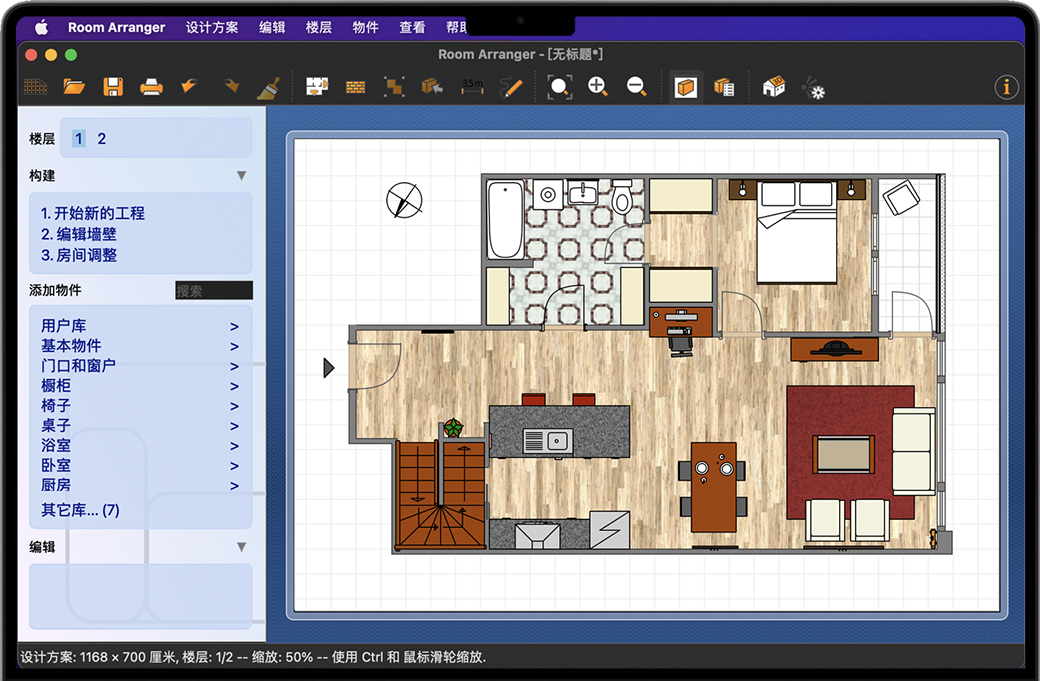Viewport: 1040px width, 681px height.
Task: Click the zoom out magnifier
Action: (x=636, y=87)
